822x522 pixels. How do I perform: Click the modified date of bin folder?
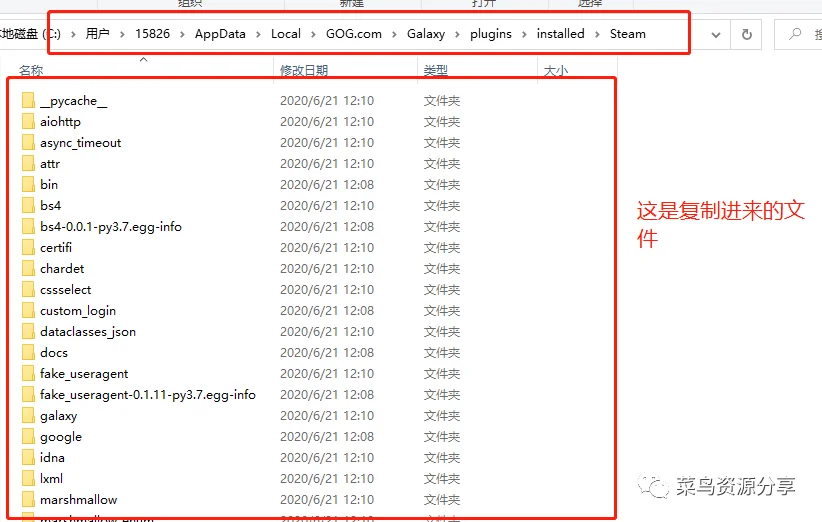327,184
